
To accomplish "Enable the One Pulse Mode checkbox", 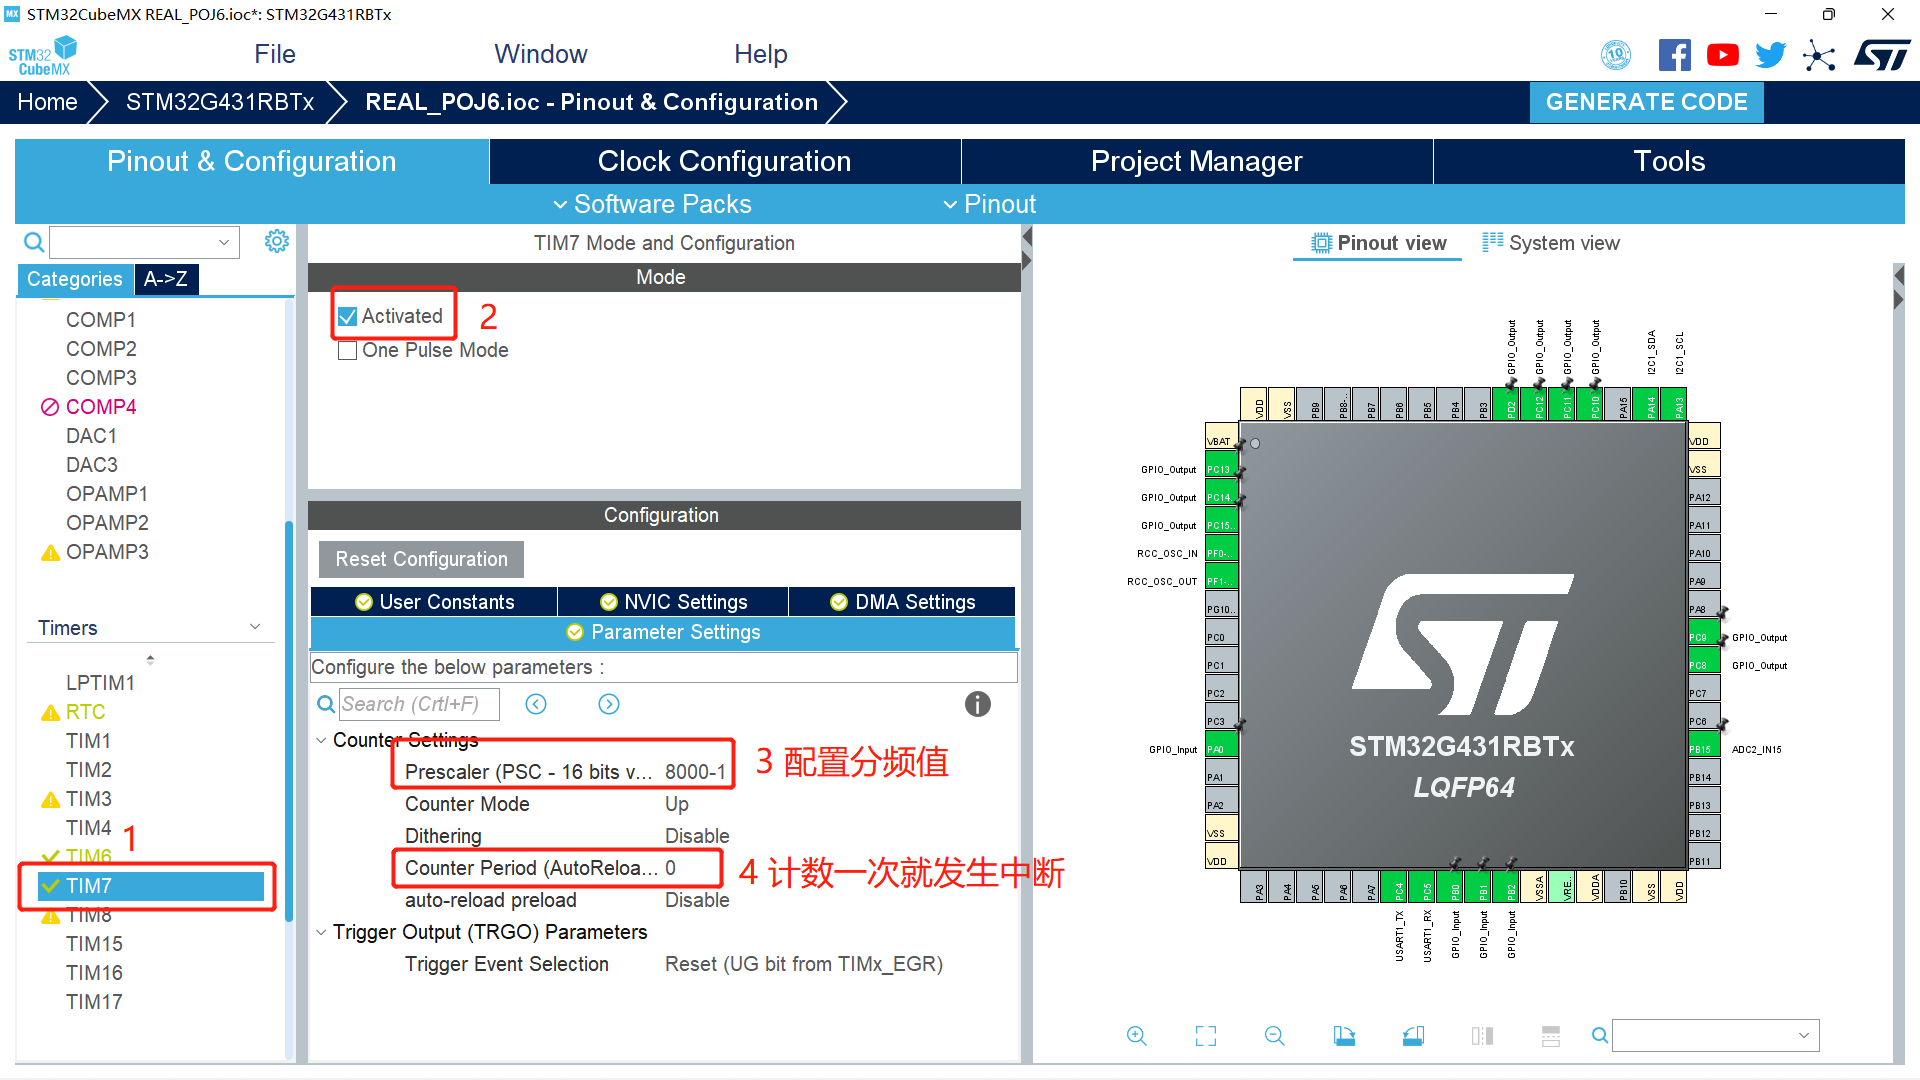I will pyautogui.click(x=348, y=351).
